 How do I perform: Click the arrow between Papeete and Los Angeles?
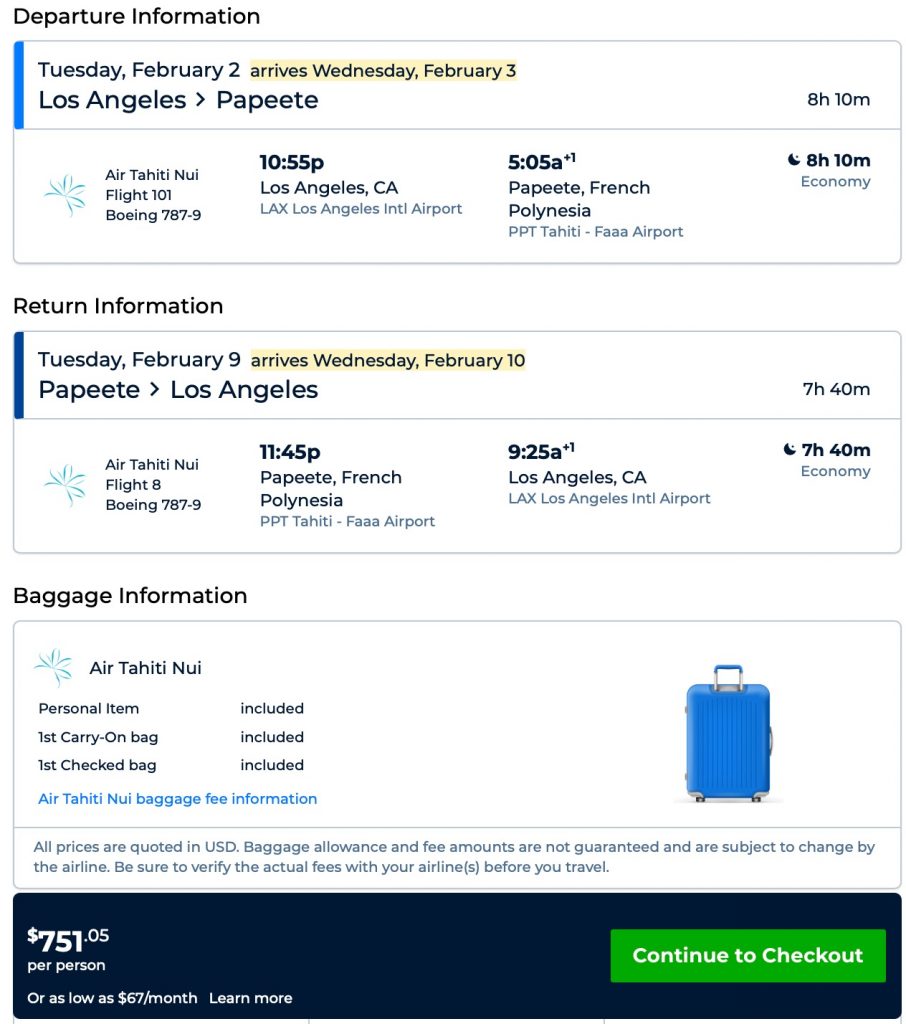[155, 391]
